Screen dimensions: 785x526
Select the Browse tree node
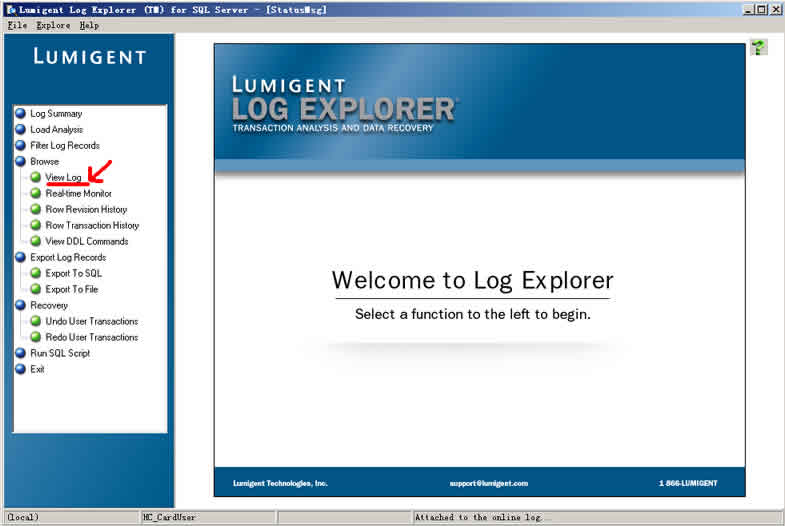(45, 162)
